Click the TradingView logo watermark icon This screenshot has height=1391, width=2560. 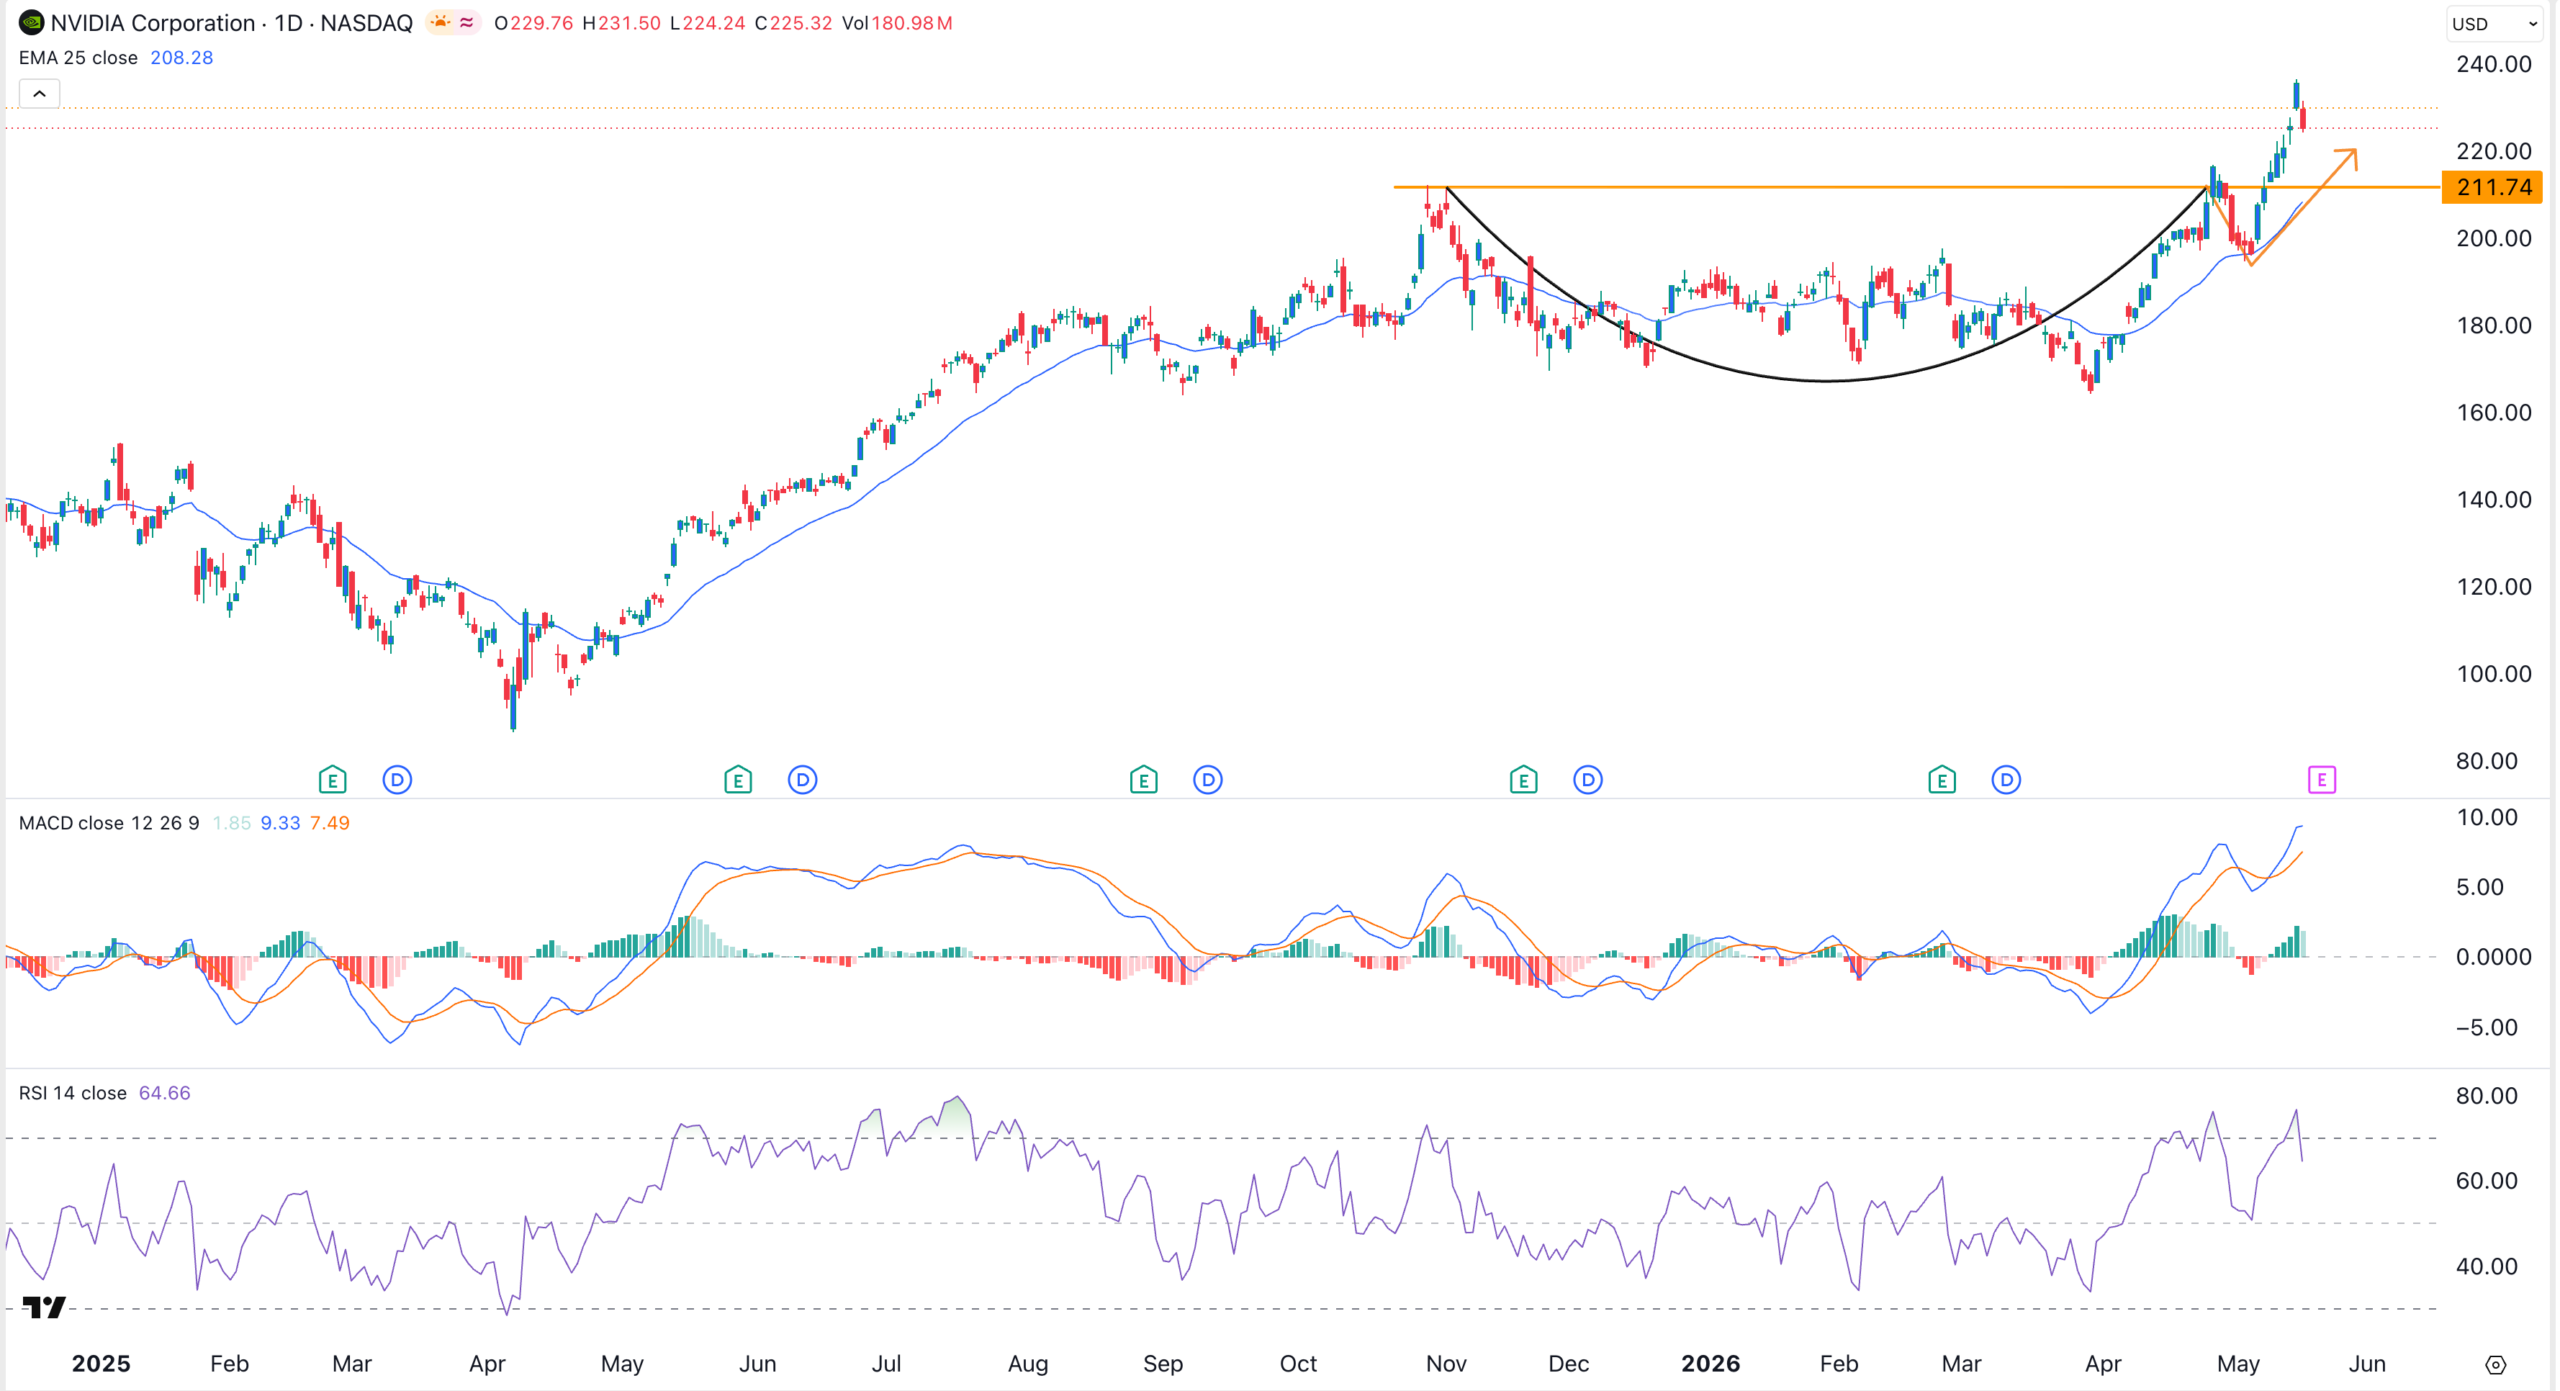tap(44, 1307)
